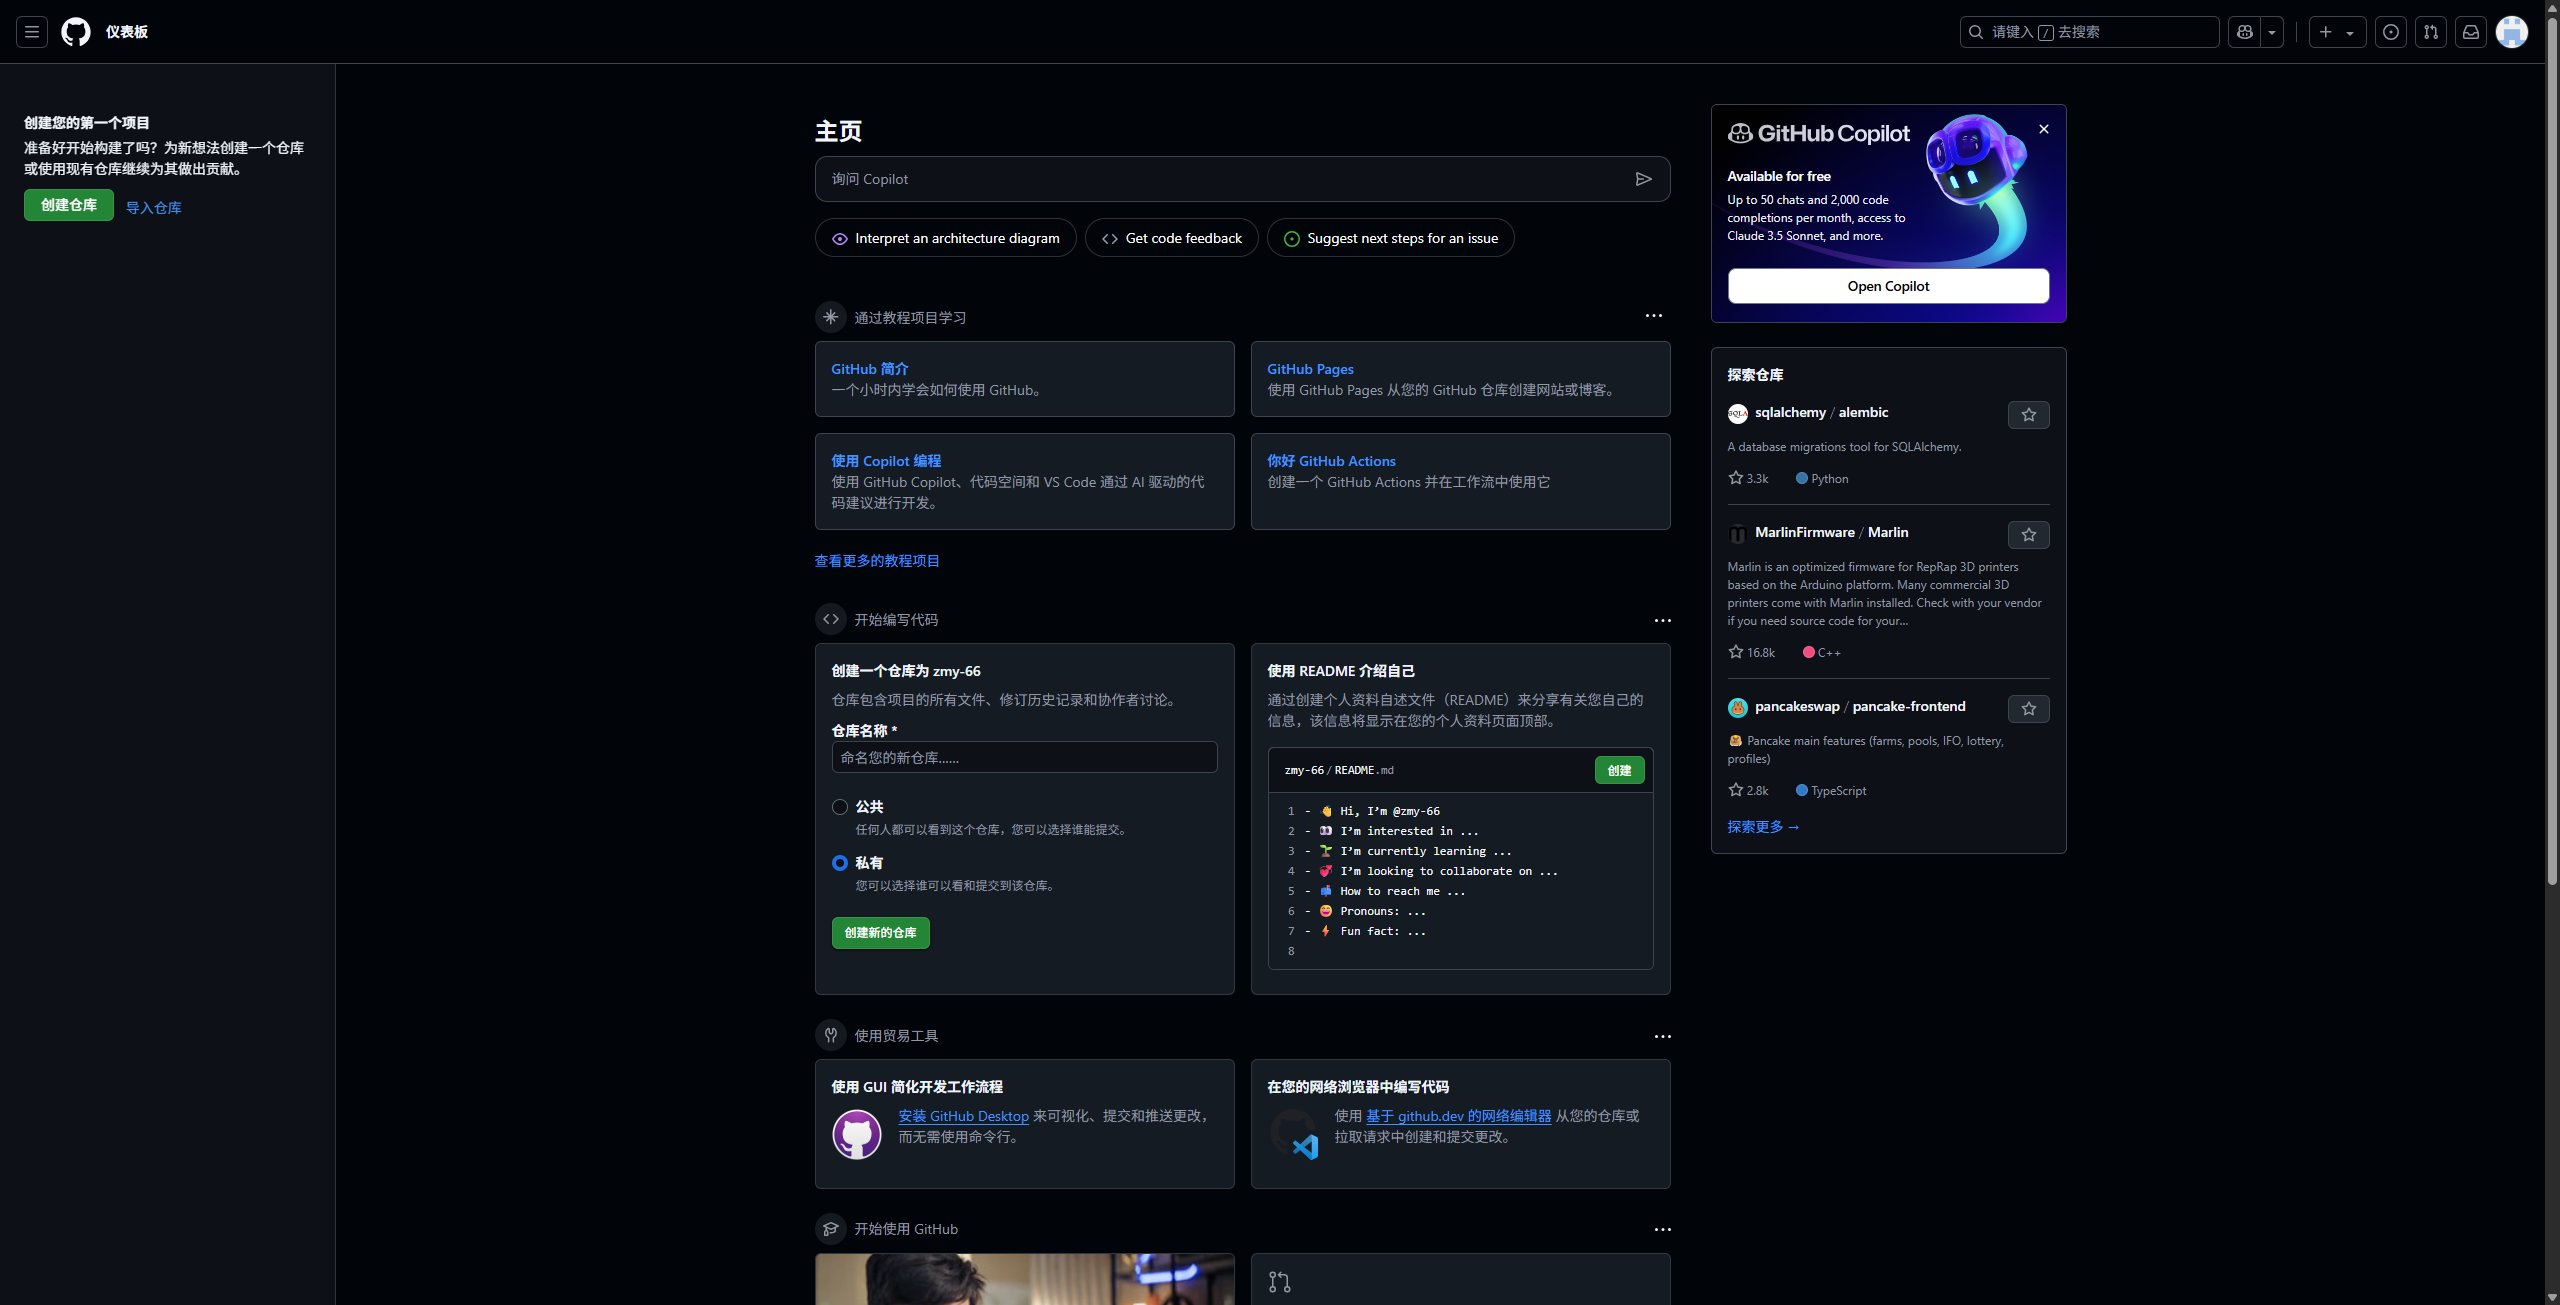Open the notifications inbox icon
Viewport: 2560px width, 1305px height.
pyautogui.click(x=2471, y=32)
